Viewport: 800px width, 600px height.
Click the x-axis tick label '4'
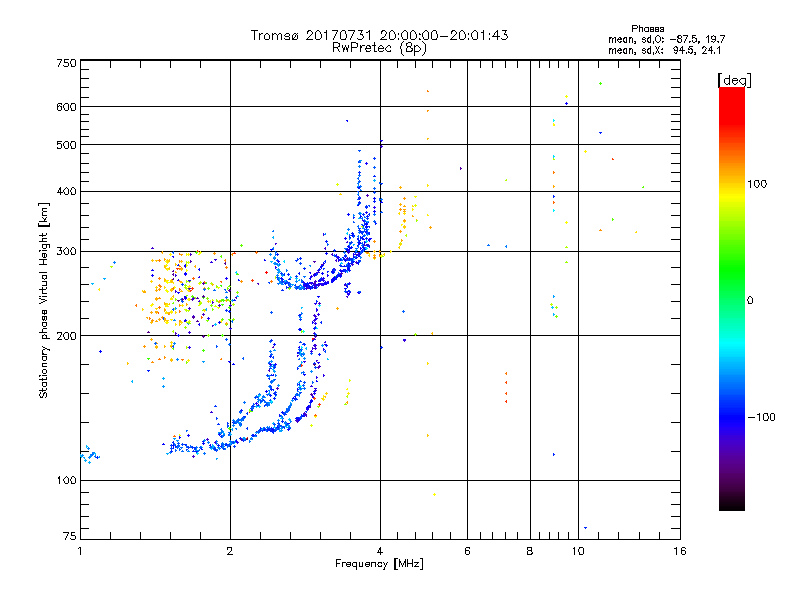(x=380, y=551)
